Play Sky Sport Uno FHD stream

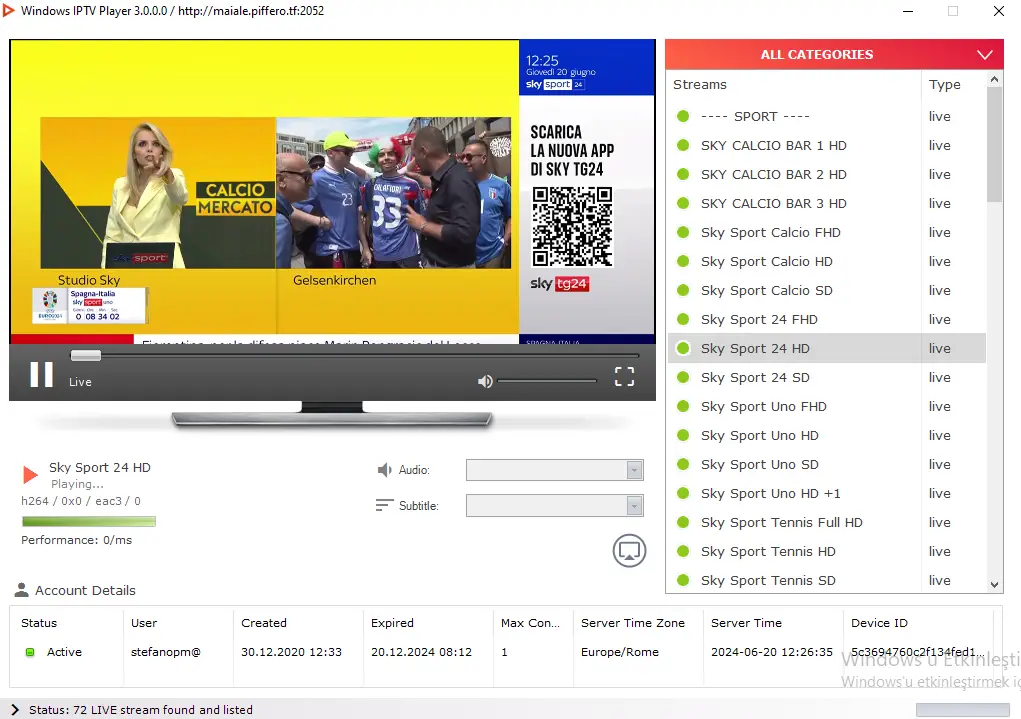click(x=826, y=406)
